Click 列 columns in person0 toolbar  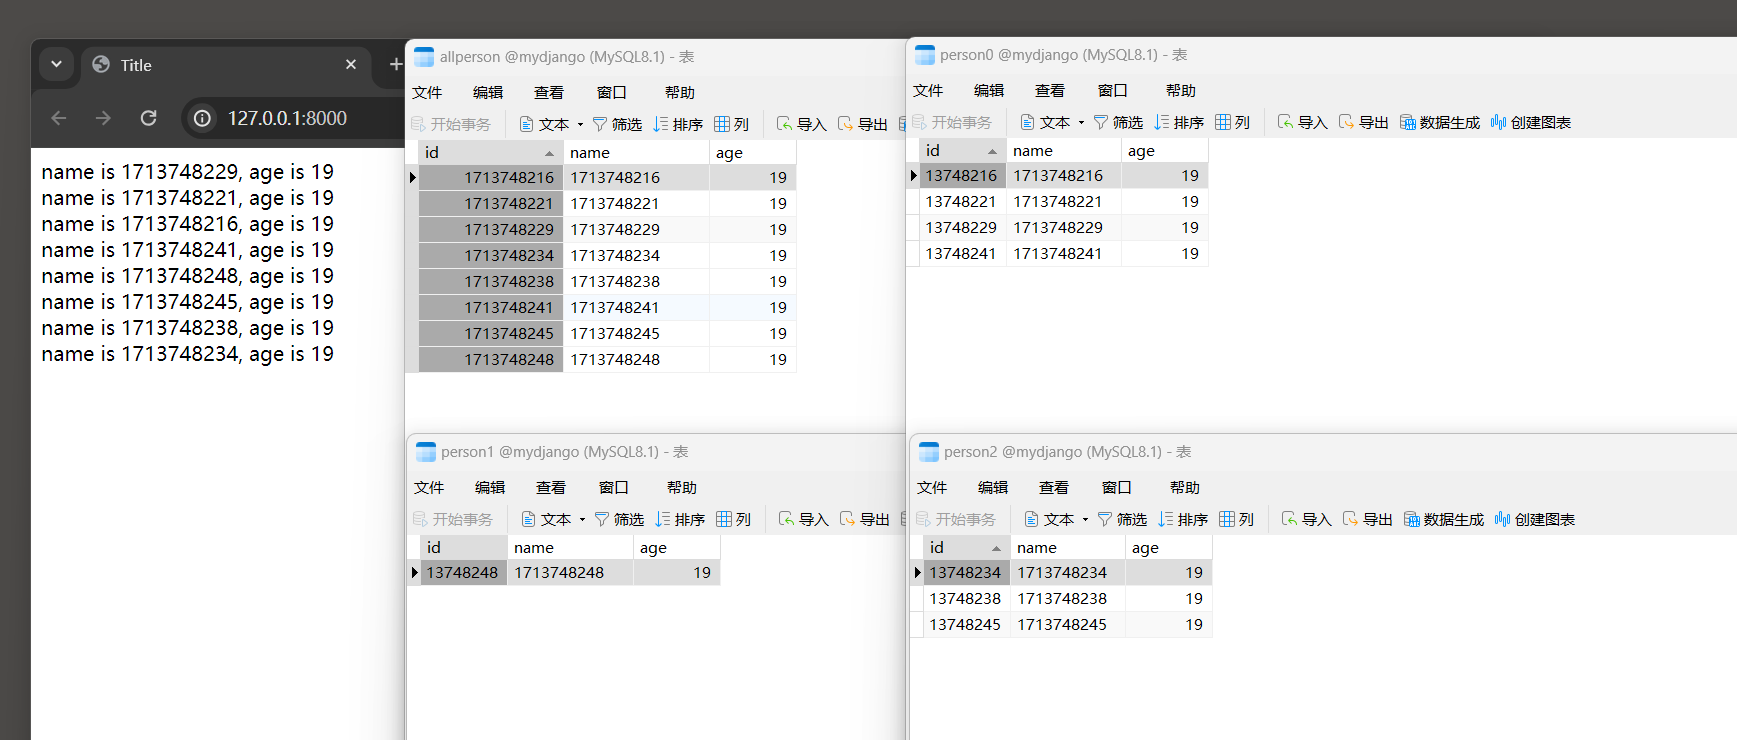pyautogui.click(x=1232, y=122)
